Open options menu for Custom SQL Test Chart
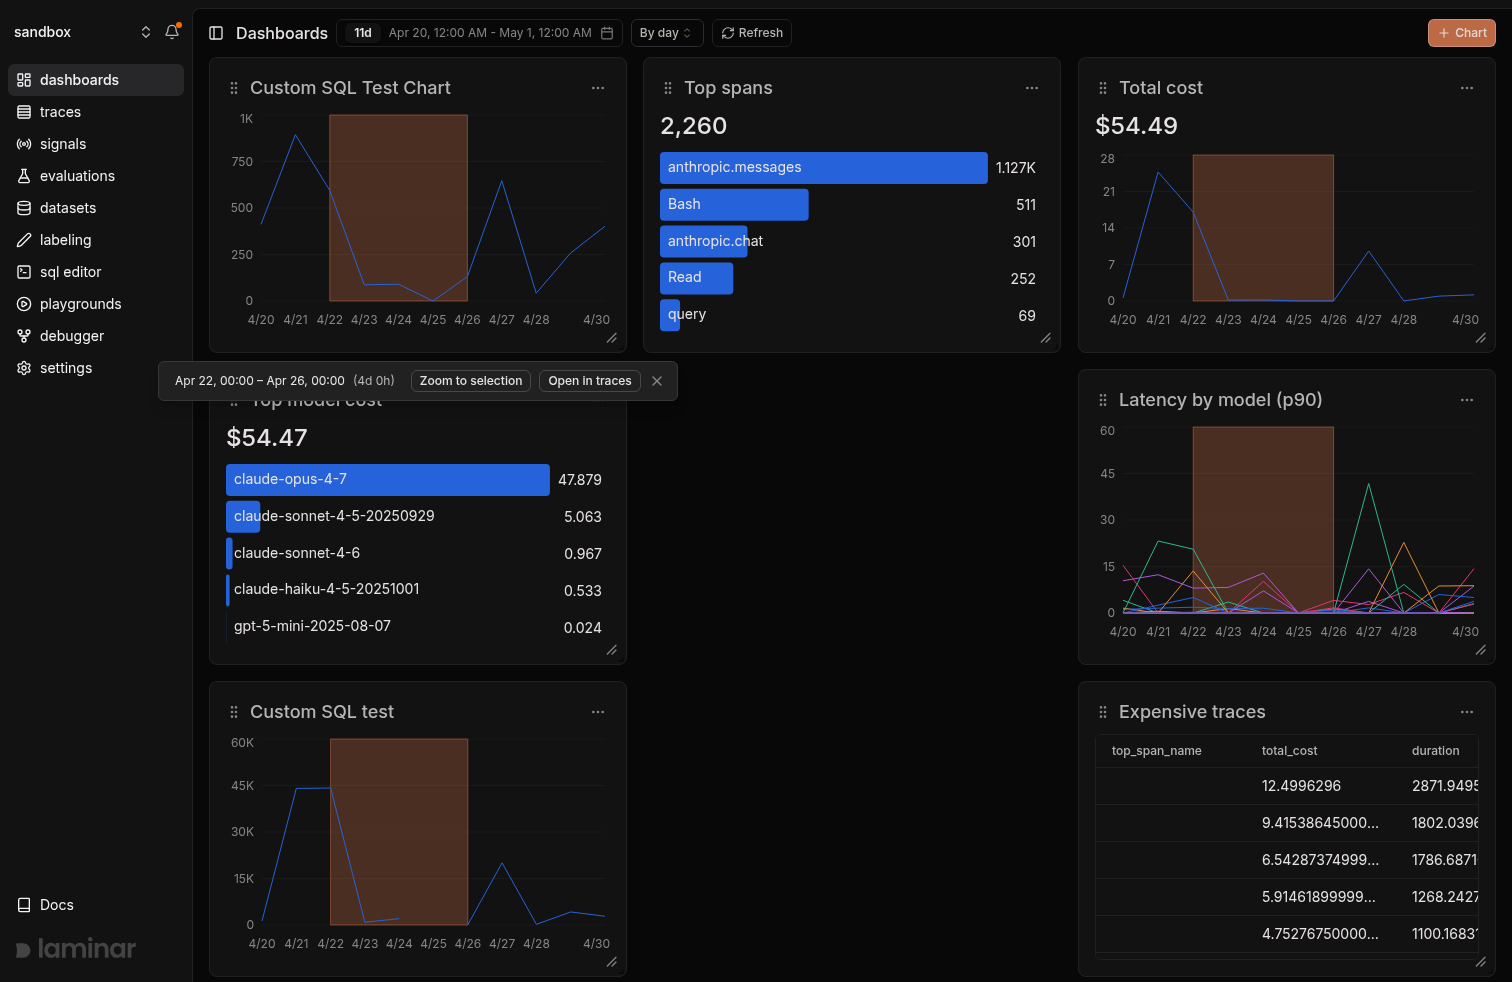The image size is (1512, 982). [598, 88]
